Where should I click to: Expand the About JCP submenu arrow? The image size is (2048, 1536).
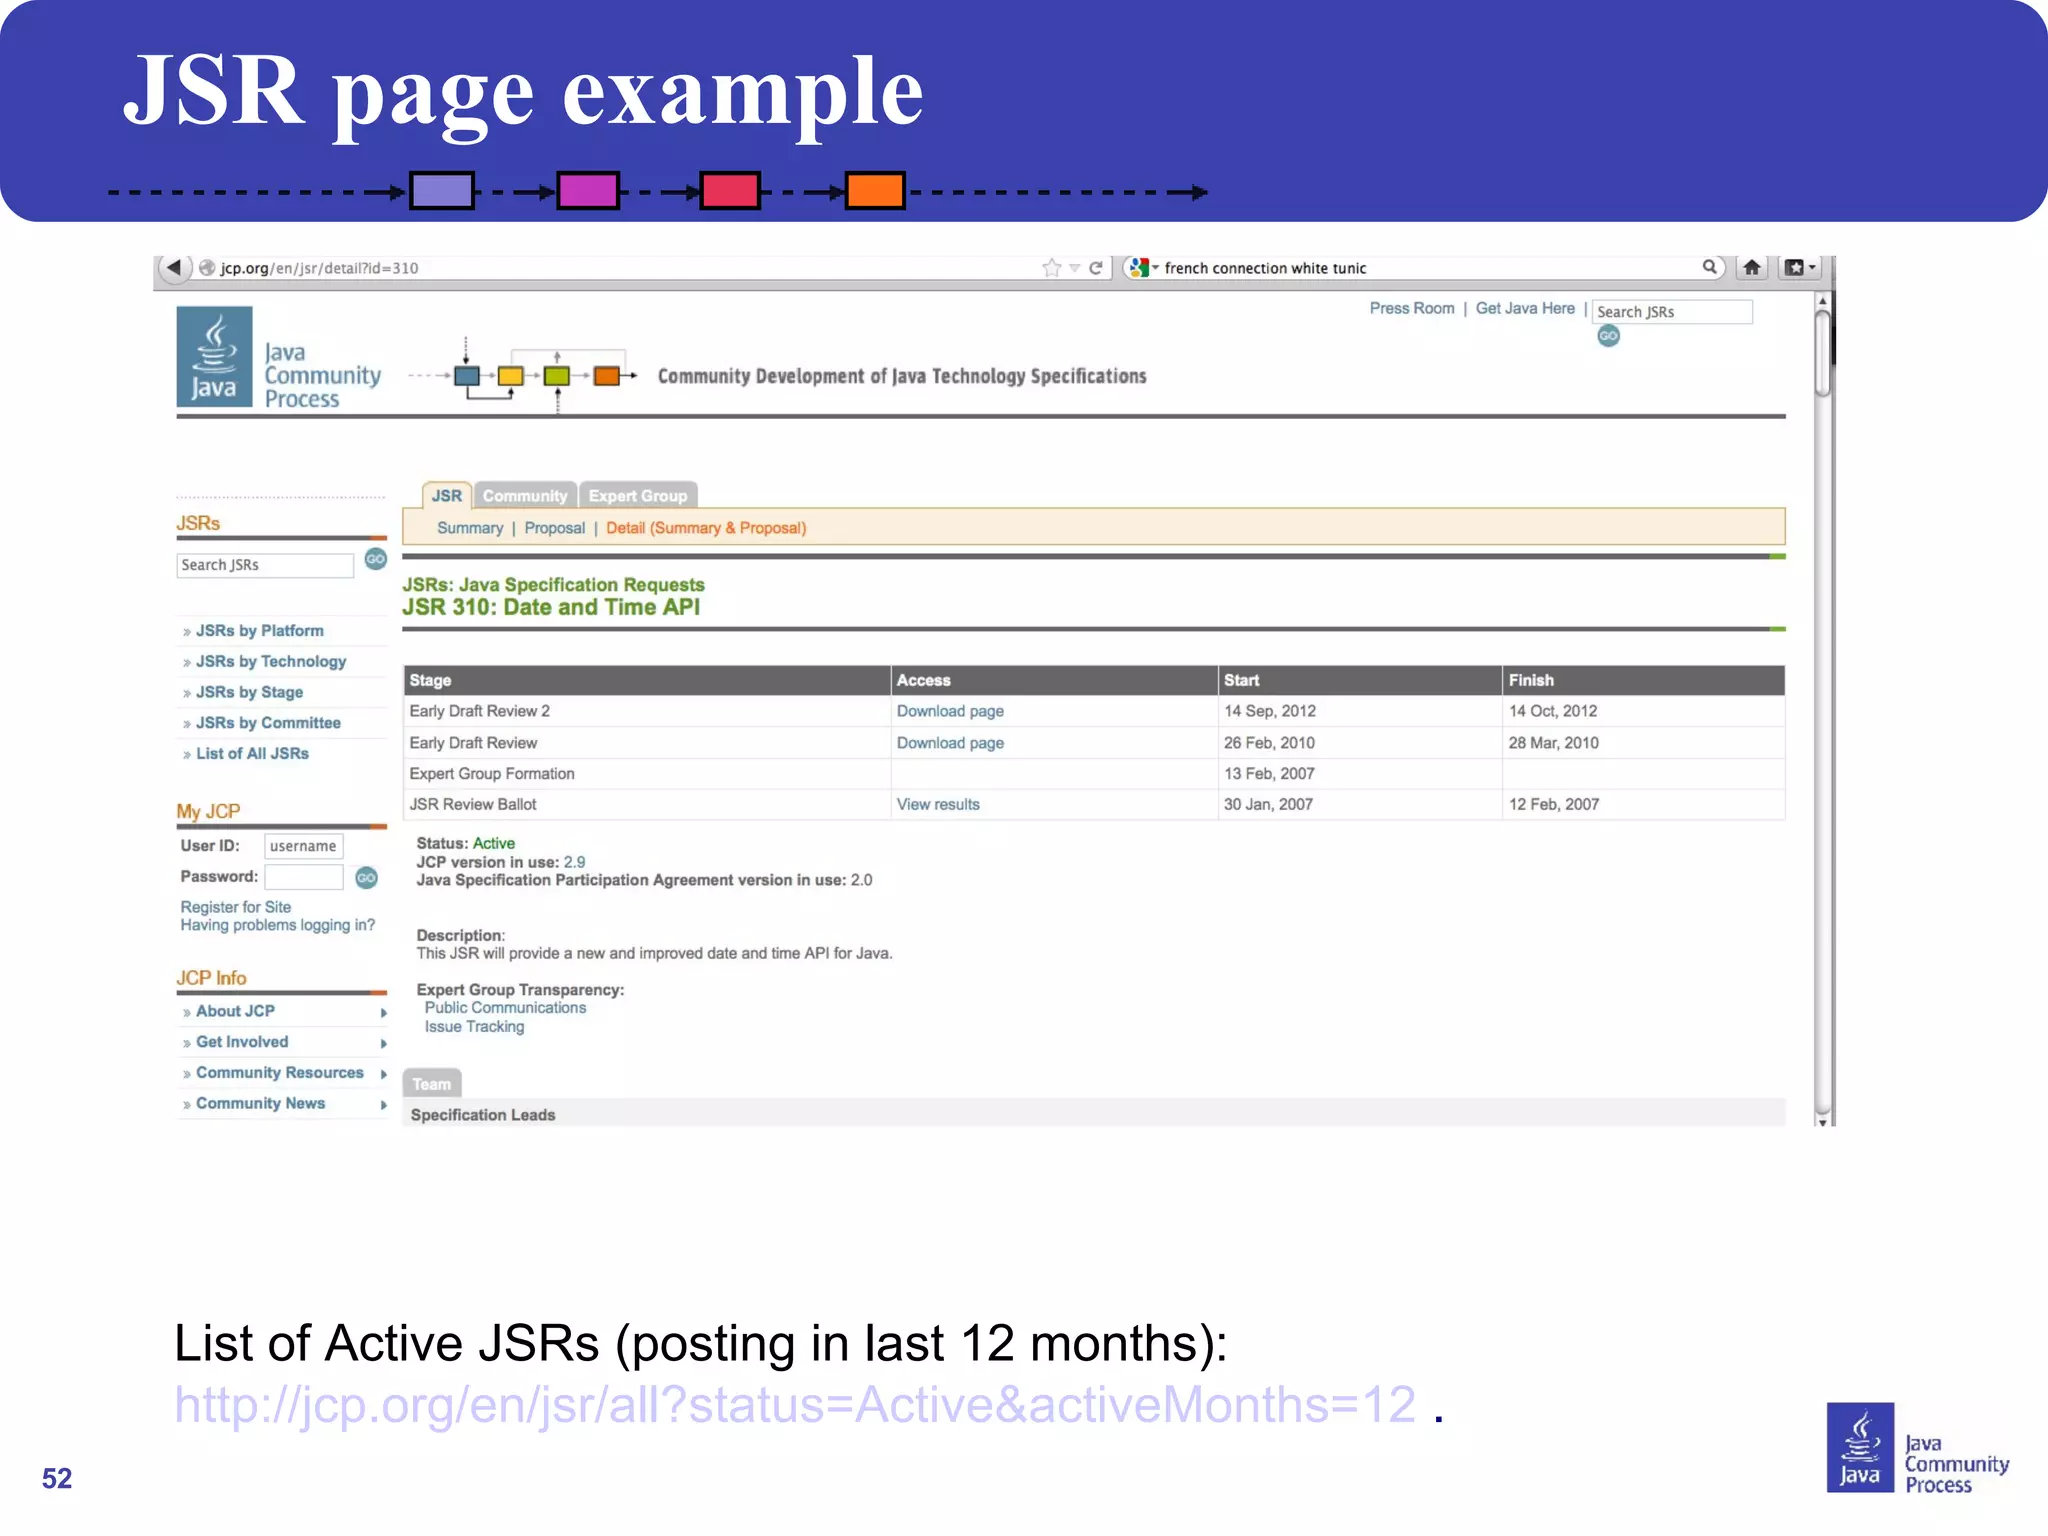pos(383,1013)
